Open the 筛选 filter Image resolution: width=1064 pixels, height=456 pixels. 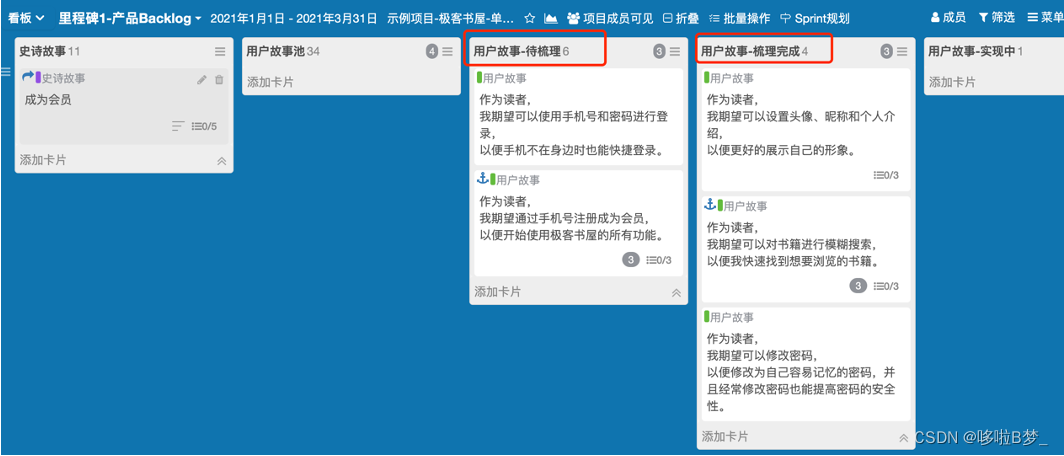click(996, 18)
